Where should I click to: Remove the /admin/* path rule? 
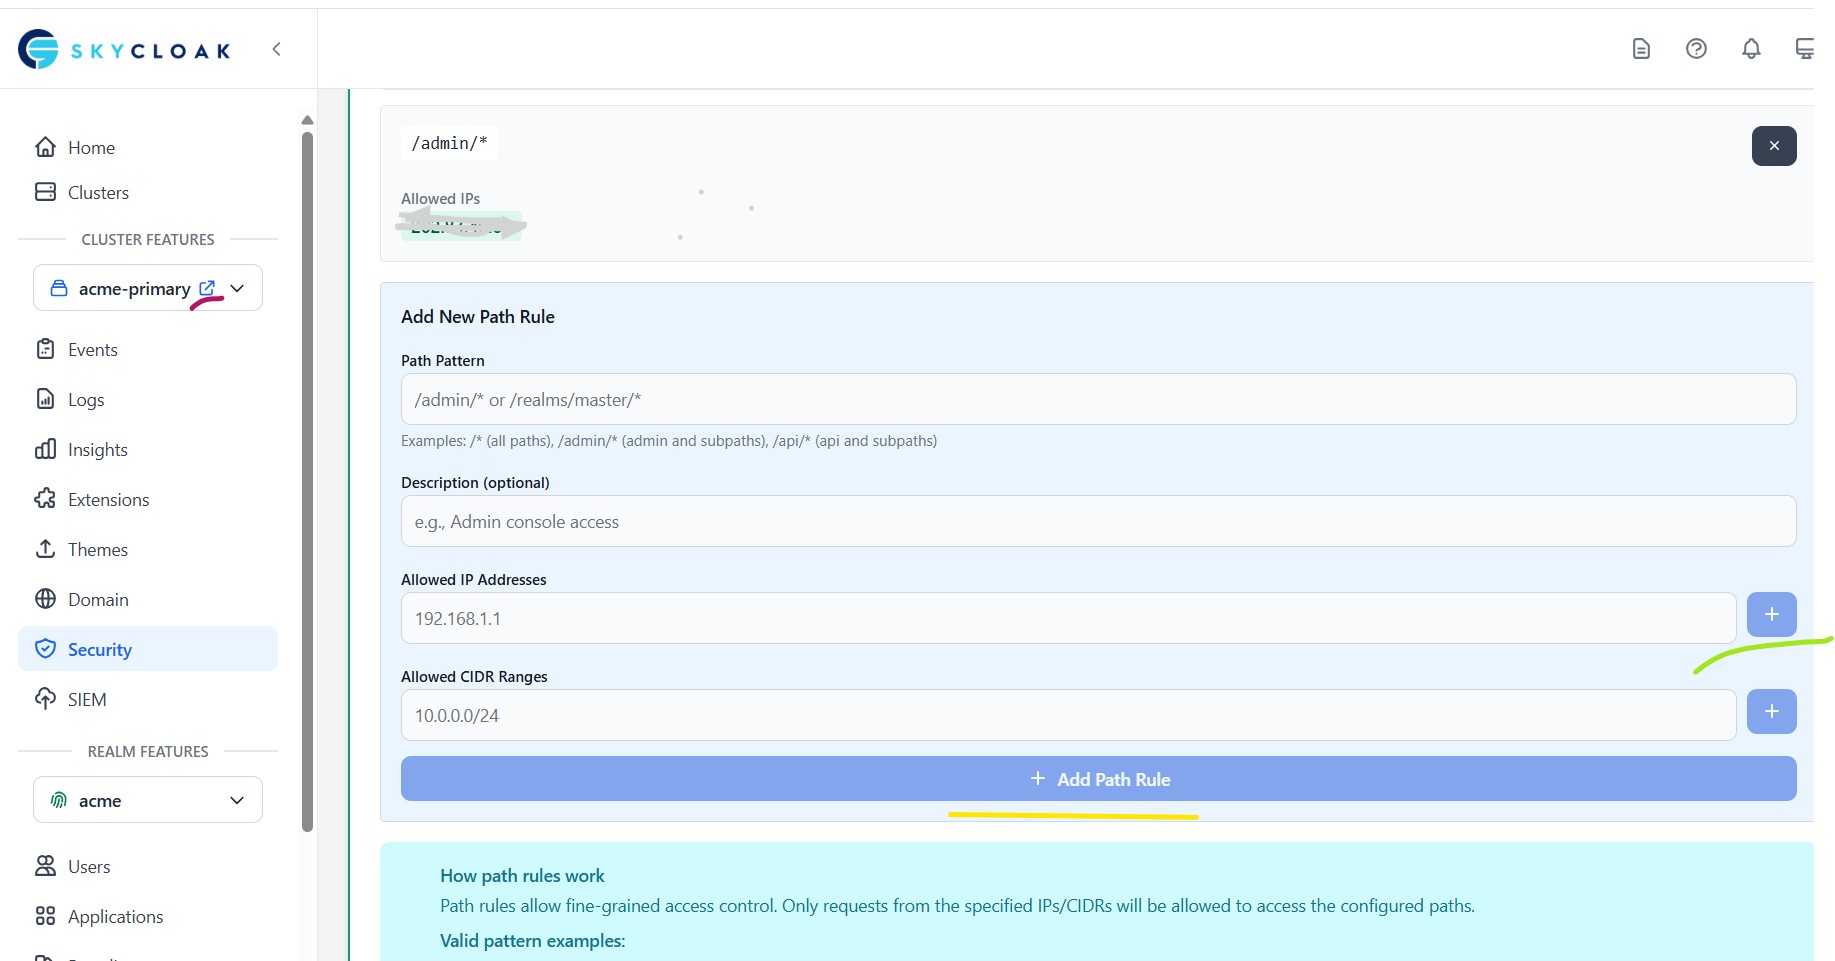(x=1773, y=146)
